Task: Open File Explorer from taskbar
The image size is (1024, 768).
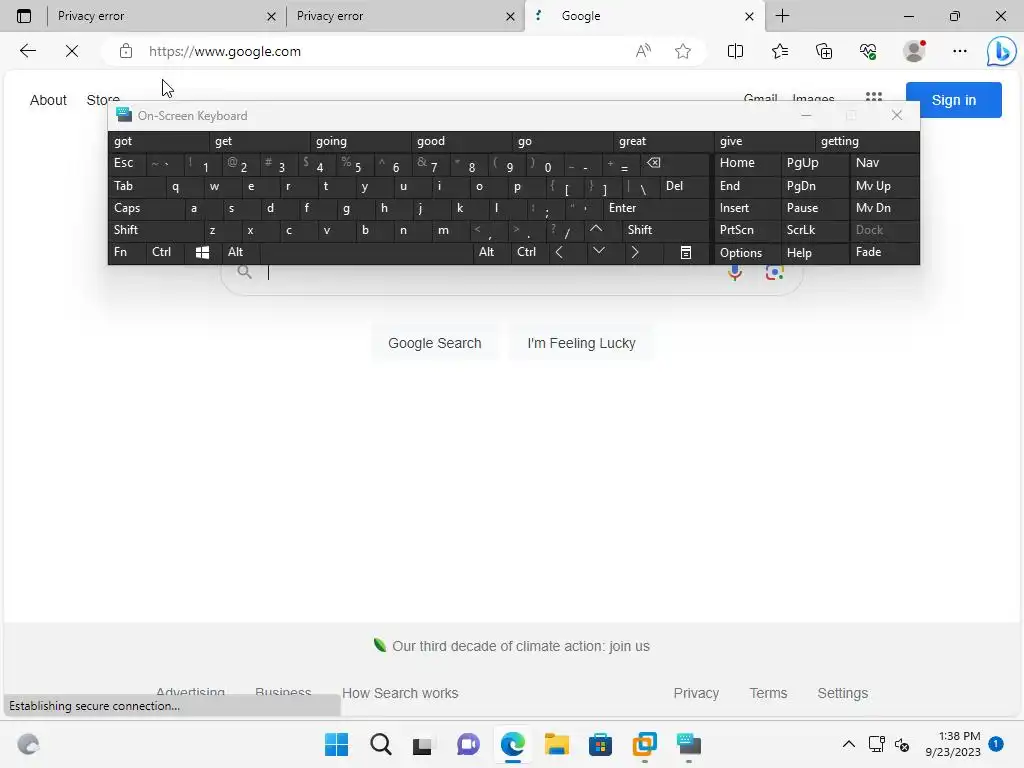Action: point(556,744)
